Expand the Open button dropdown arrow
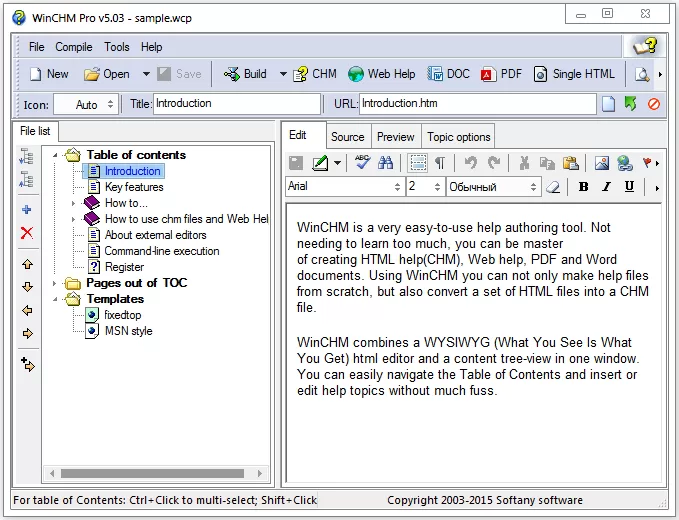The height and width of the screenshot is (520, 679). [x=146, y=74]
